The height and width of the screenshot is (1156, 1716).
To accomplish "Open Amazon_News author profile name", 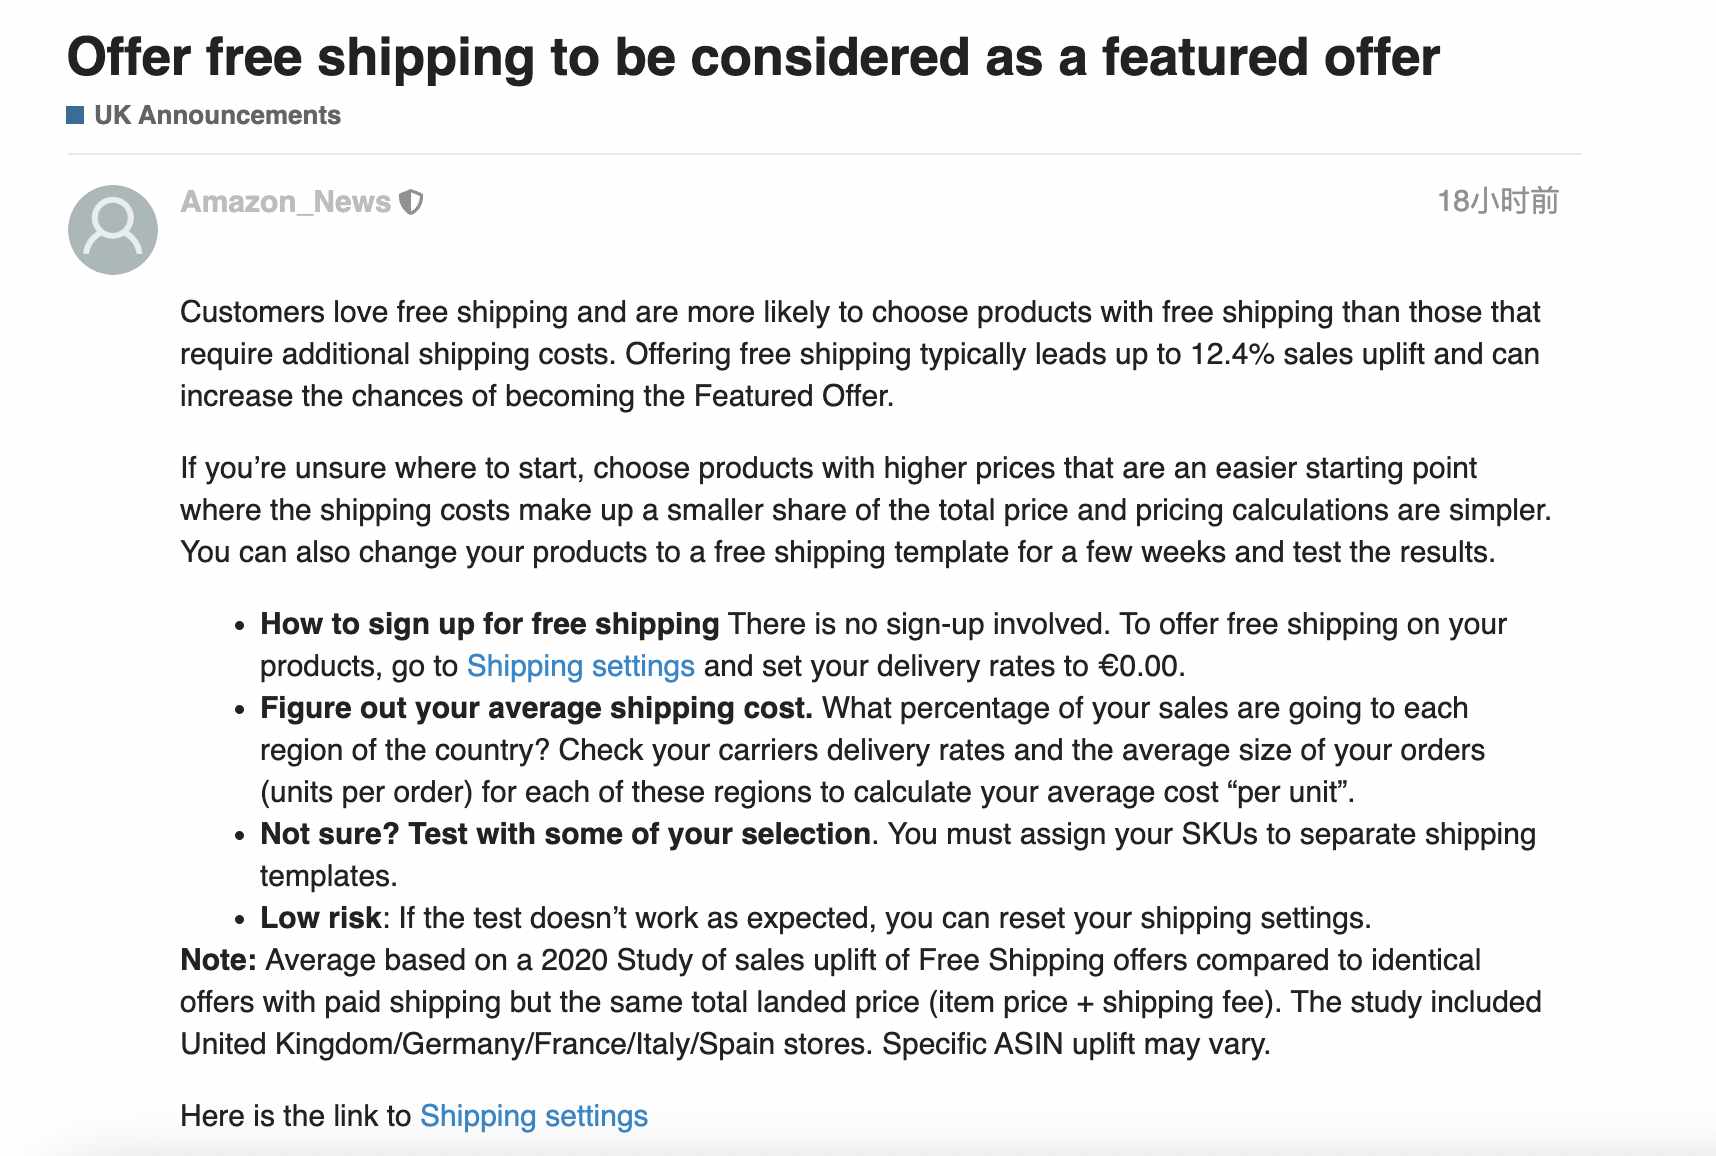I will (x=286, y=202).
